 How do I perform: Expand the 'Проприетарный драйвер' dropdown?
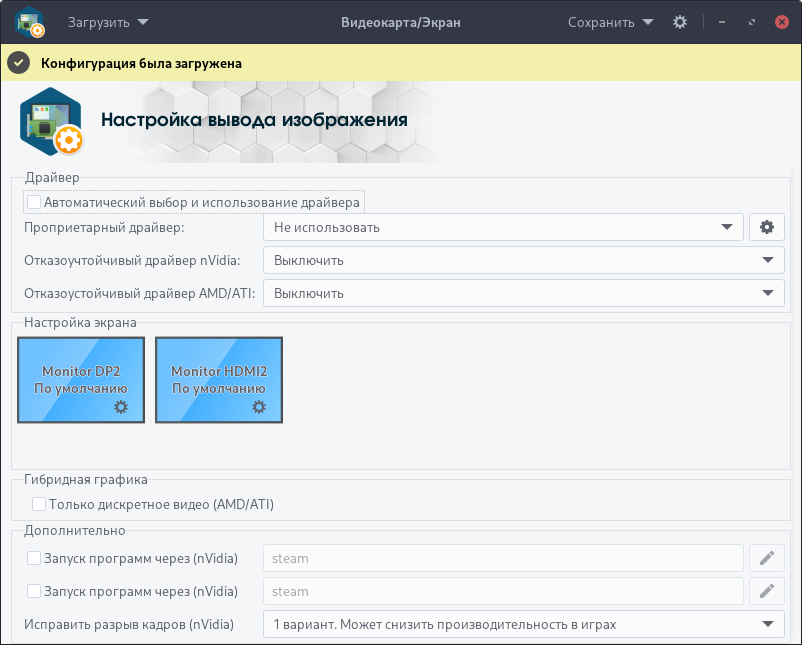click(x=504, y=227)
